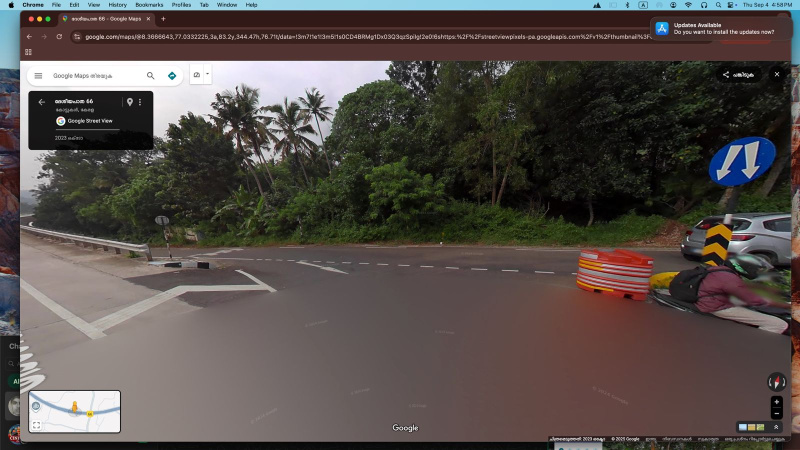Expand the minimap to full screen
Image resolution: width=800 pixels, height=450 pixels.
[x=37, y=425]
